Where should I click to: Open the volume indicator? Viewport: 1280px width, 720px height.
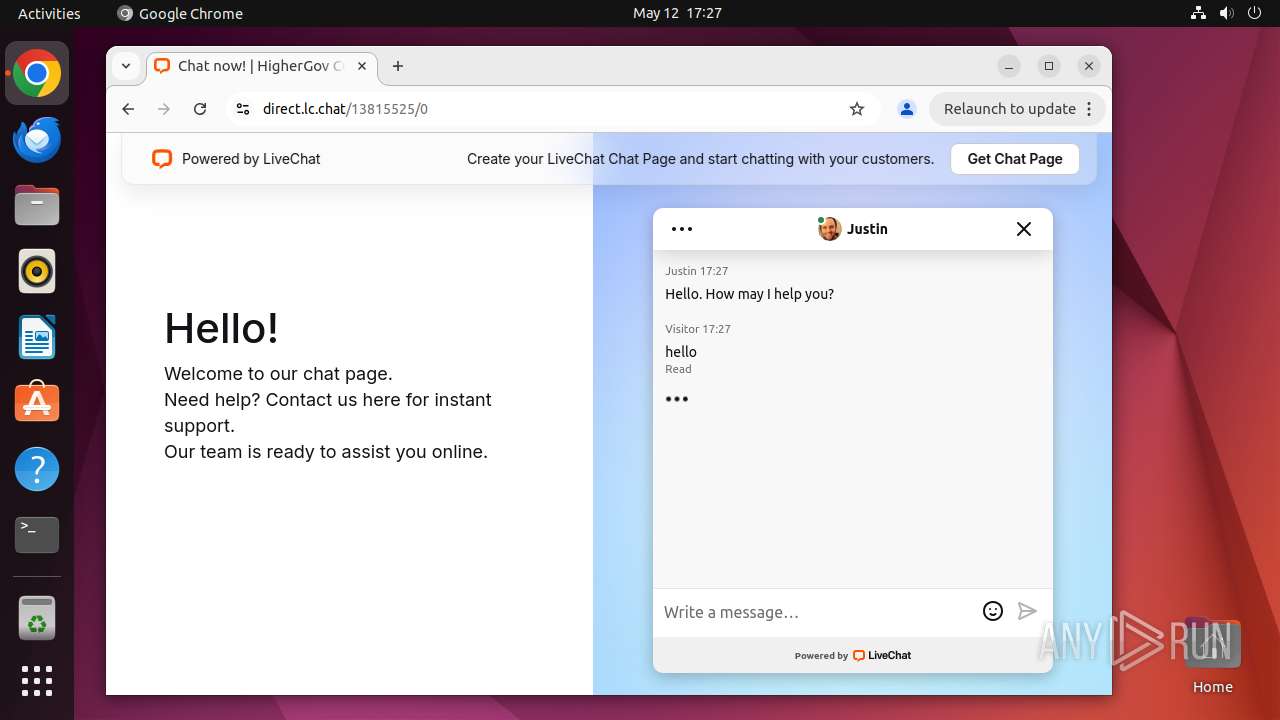pos(1226,13)
